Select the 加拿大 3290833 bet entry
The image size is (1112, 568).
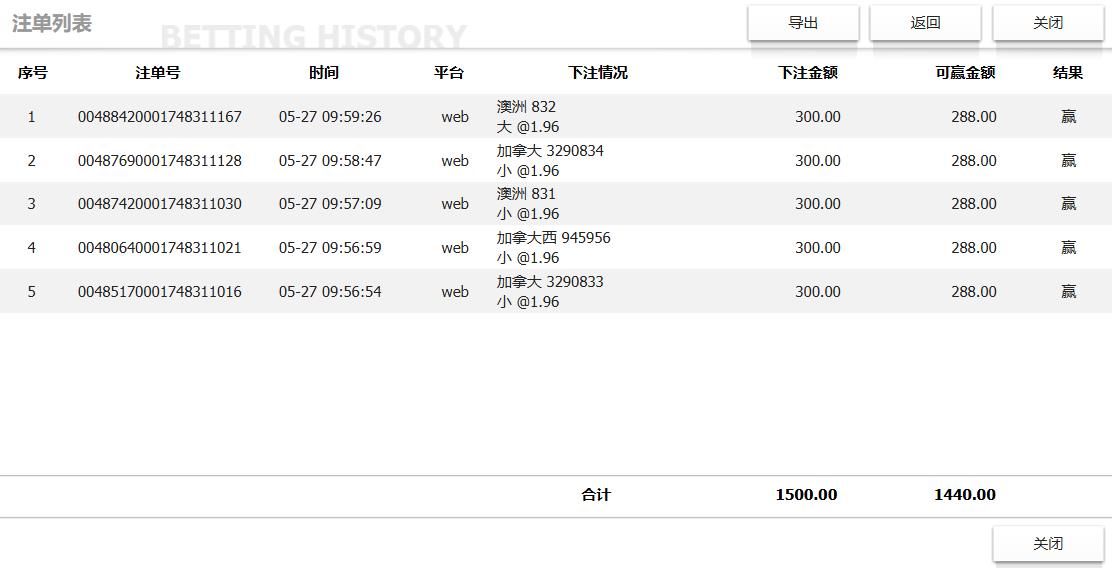550,292
